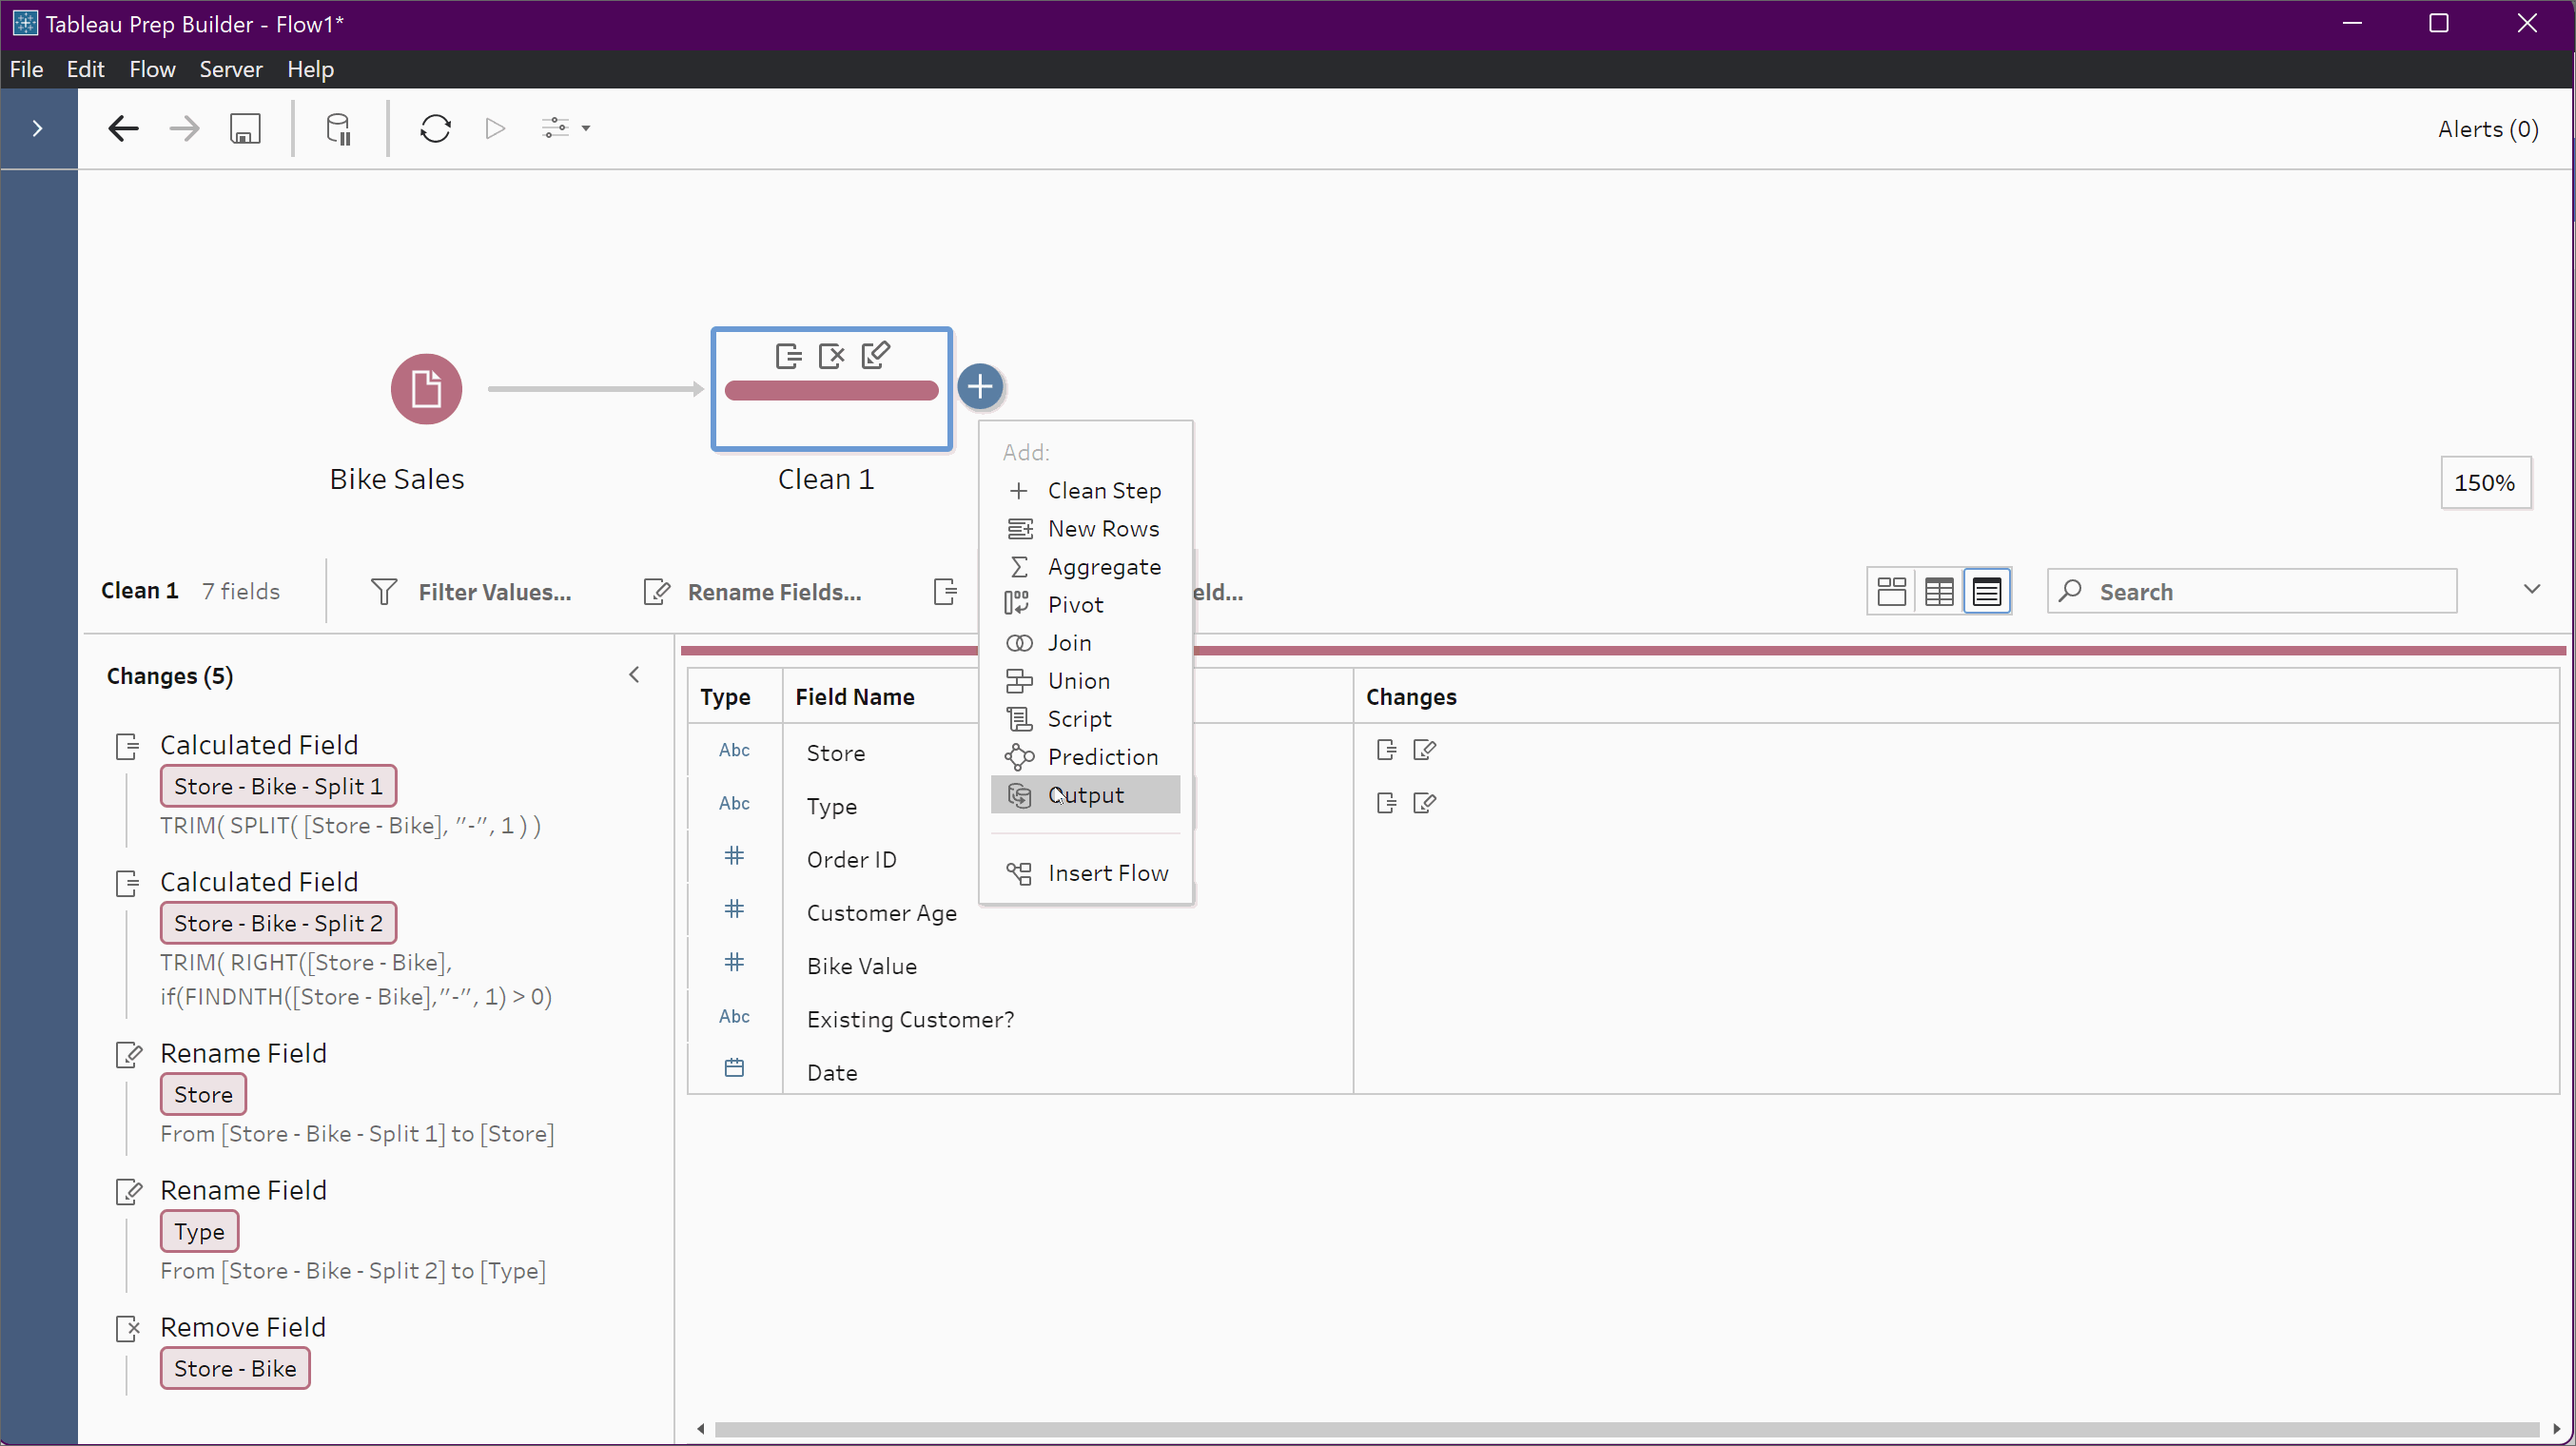Collapse the Changes panel

[634, 675]
